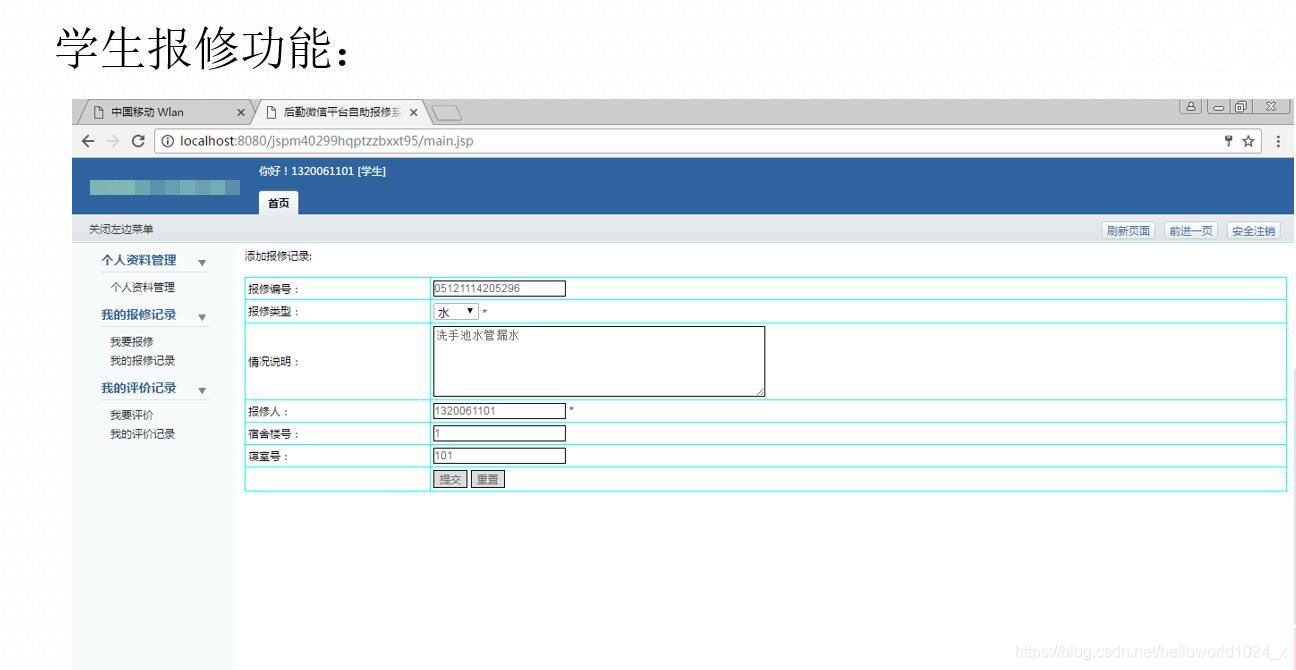Click the 报修编号 input field
The image size is (1296, 670).
(x=499, y=289)
